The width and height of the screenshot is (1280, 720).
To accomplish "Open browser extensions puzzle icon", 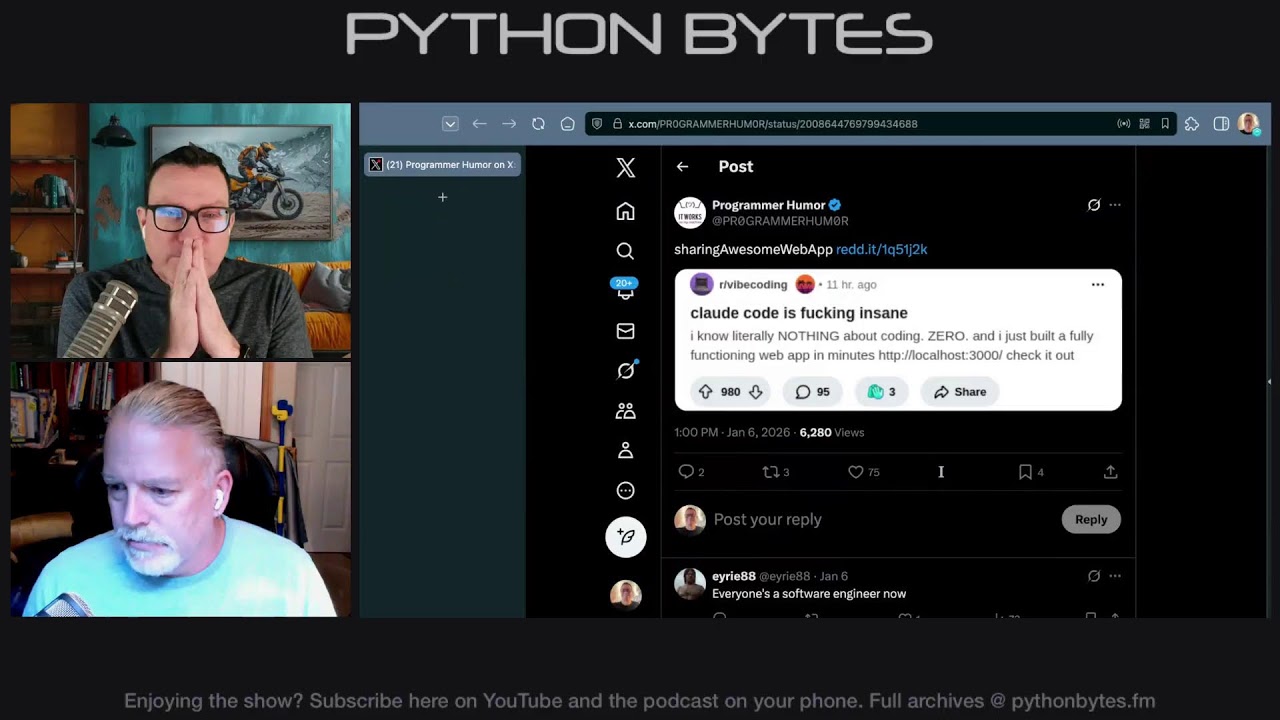I will point(1192,123).
